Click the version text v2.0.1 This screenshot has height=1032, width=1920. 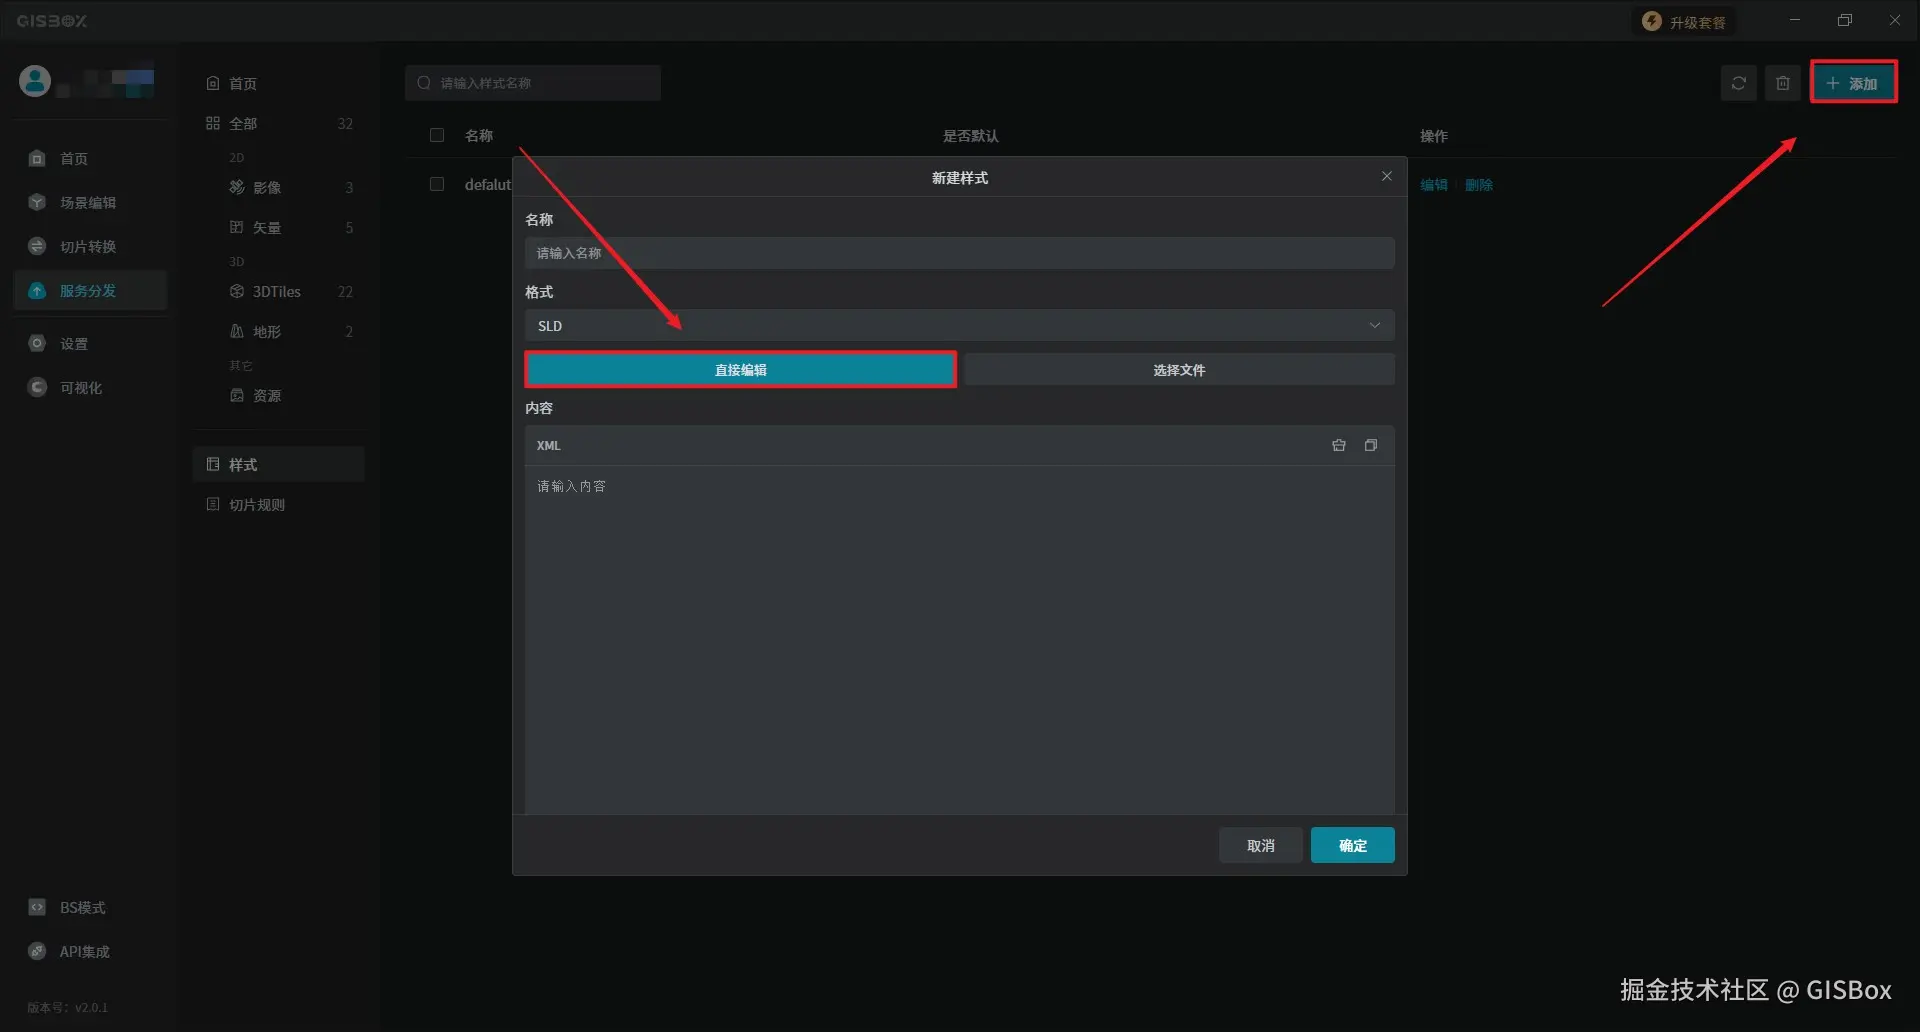67,1007
